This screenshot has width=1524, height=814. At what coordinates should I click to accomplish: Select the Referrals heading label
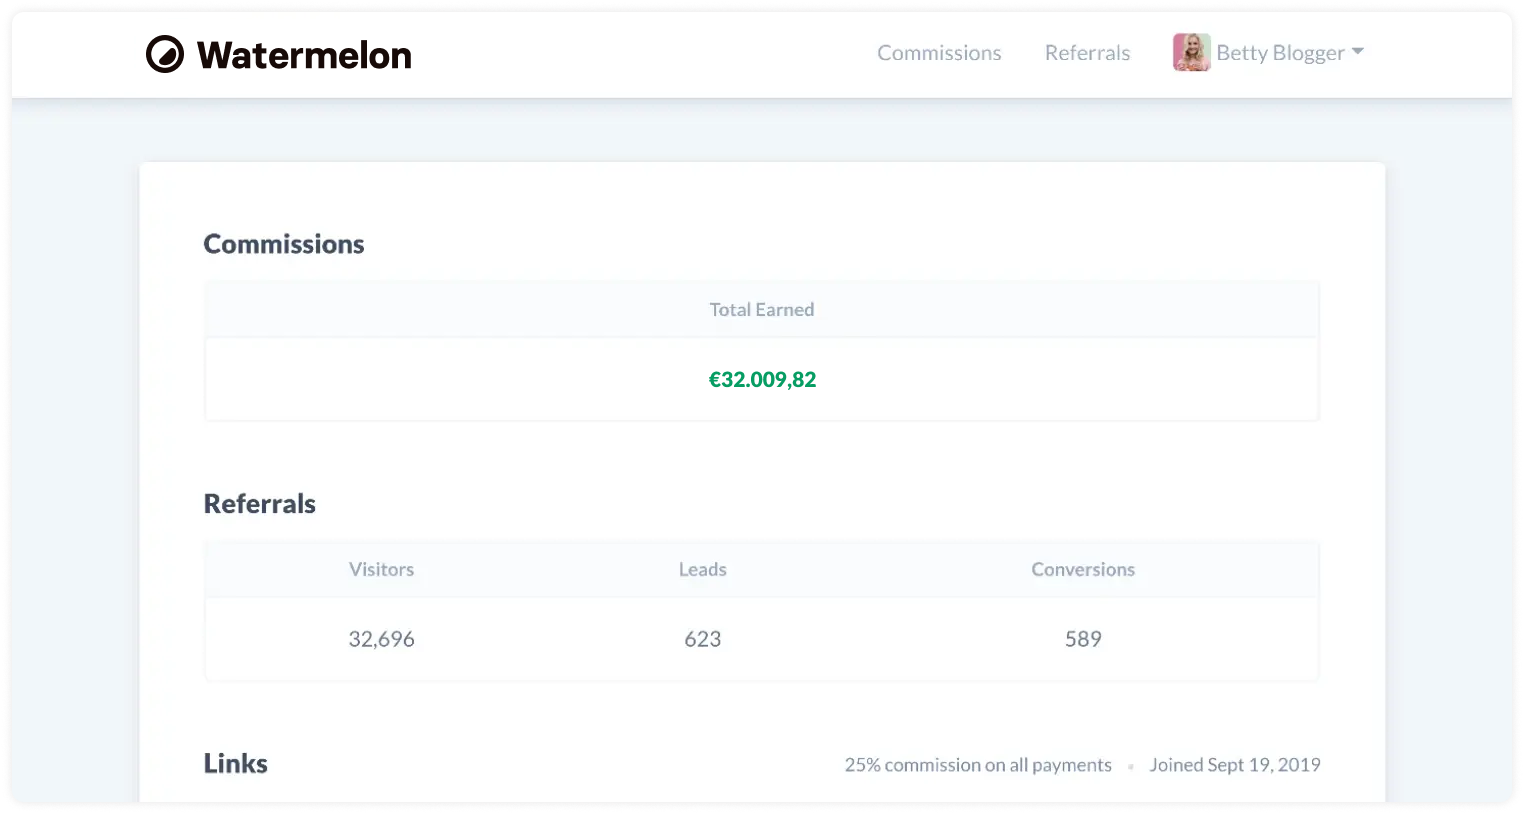pyautogui.click(x=259, y=503)
